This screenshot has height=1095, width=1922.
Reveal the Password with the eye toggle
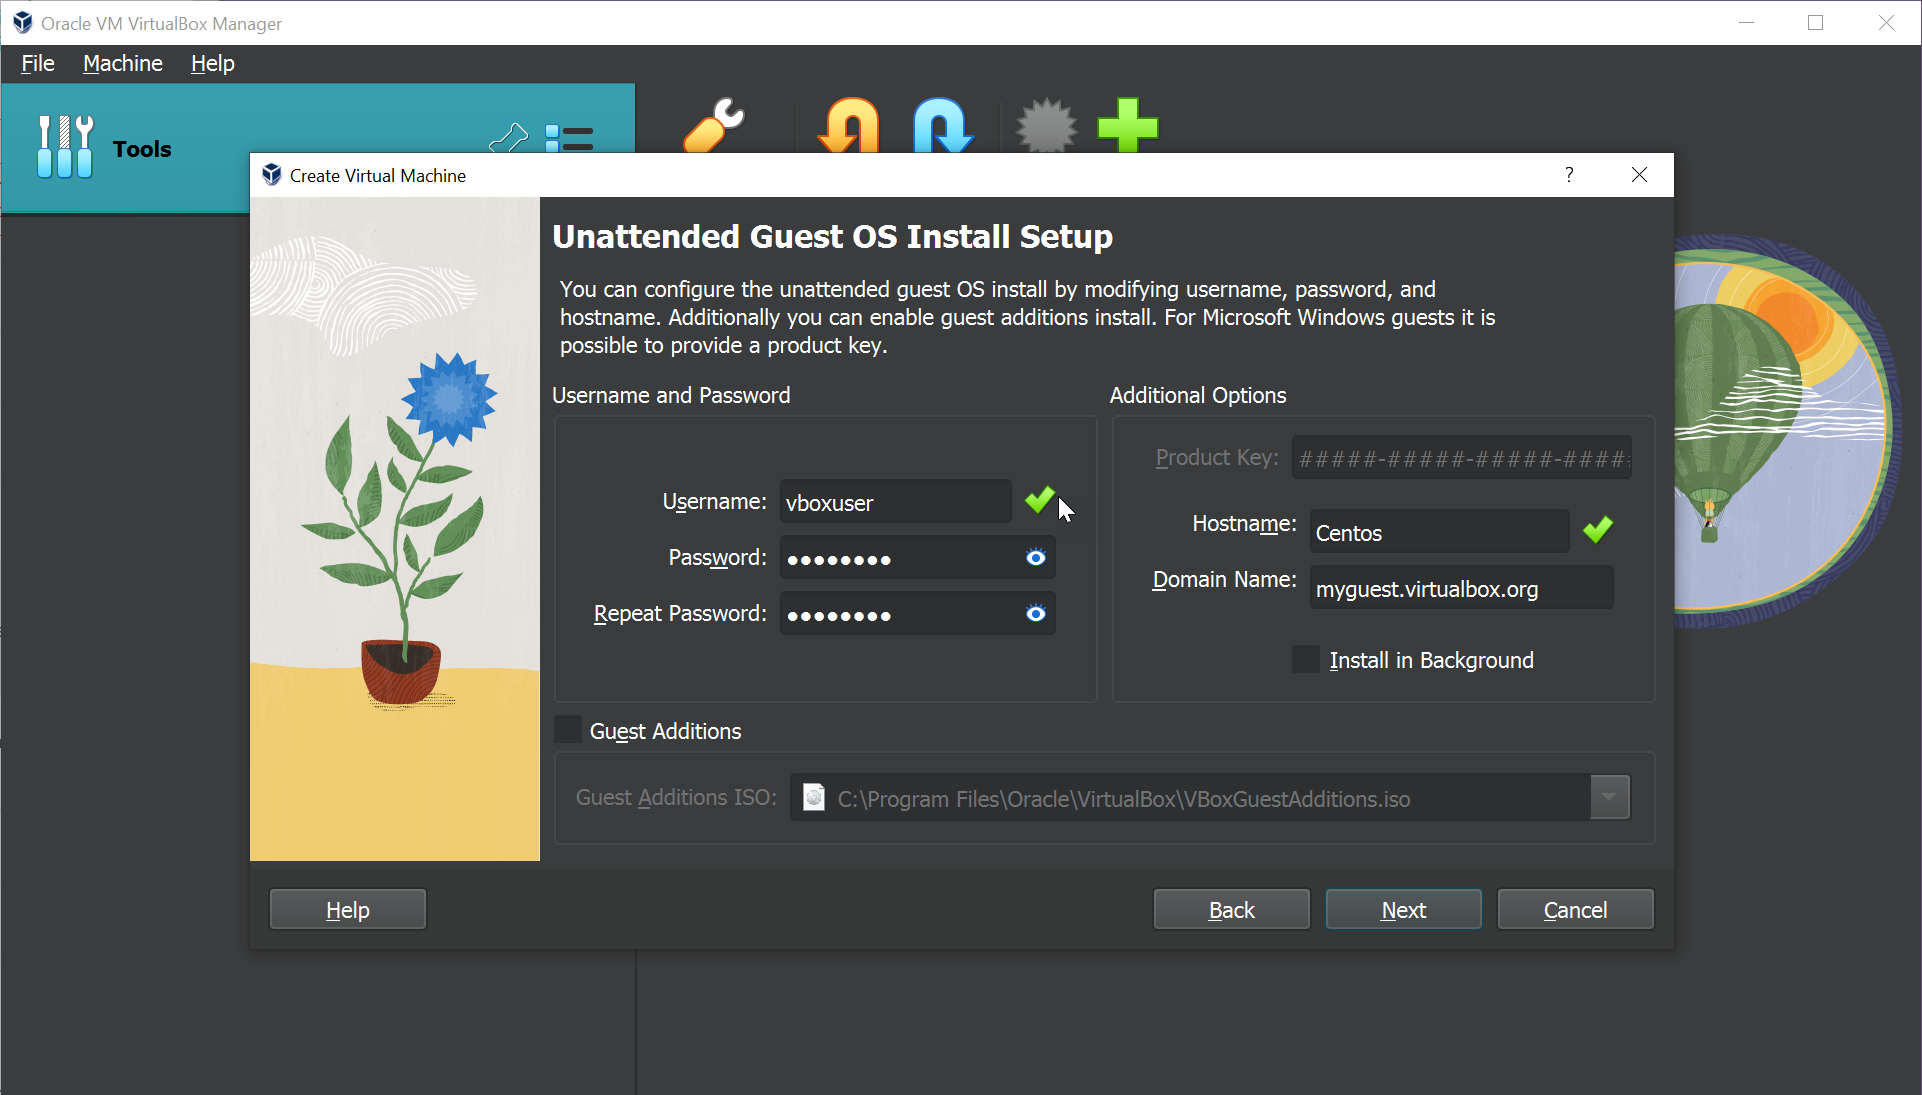pyautogui.click(x=1035, y=557)
